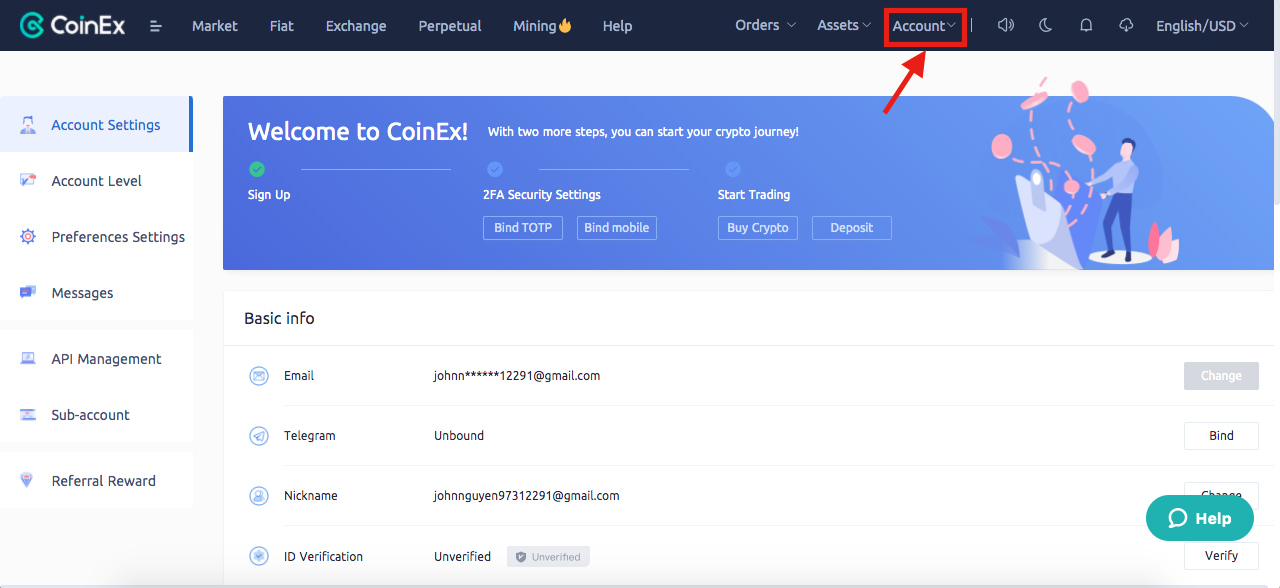Click the Telegram Unbound status text
Viewport: 1280px width, 588px height.
click(x=459, y=436)
